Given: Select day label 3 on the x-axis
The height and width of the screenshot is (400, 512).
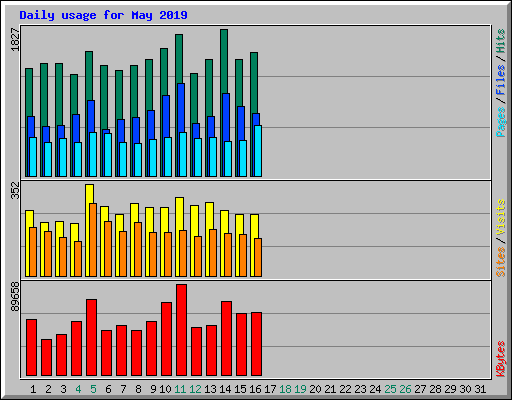Looking at the screenshot, I should (x=63, y=389).
